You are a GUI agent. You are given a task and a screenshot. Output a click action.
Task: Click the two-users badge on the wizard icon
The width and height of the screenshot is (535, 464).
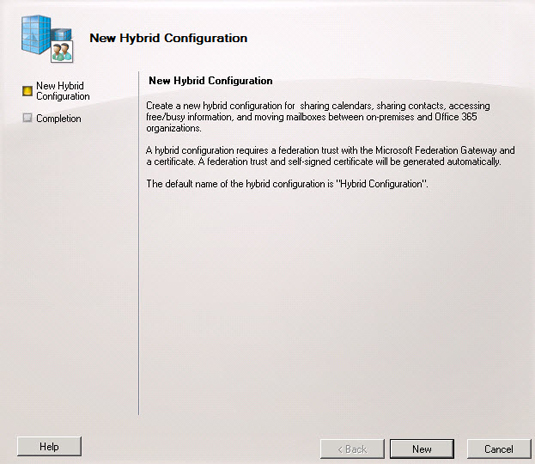(62, 52)
